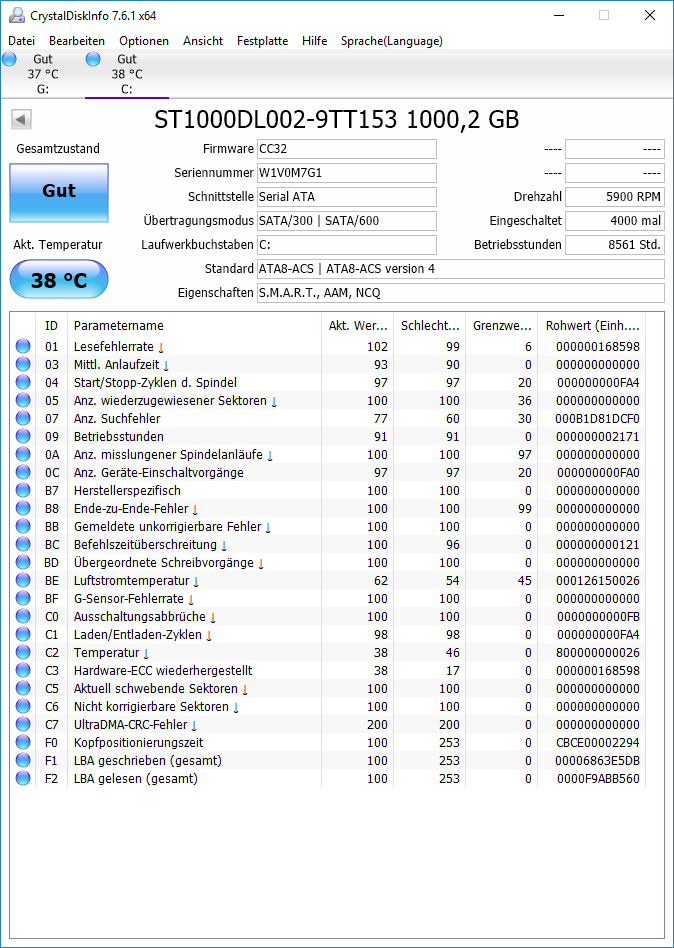Screen dimensions: 674x948
Task: Open the Ansicht menu
Action: tap(203, 41)
